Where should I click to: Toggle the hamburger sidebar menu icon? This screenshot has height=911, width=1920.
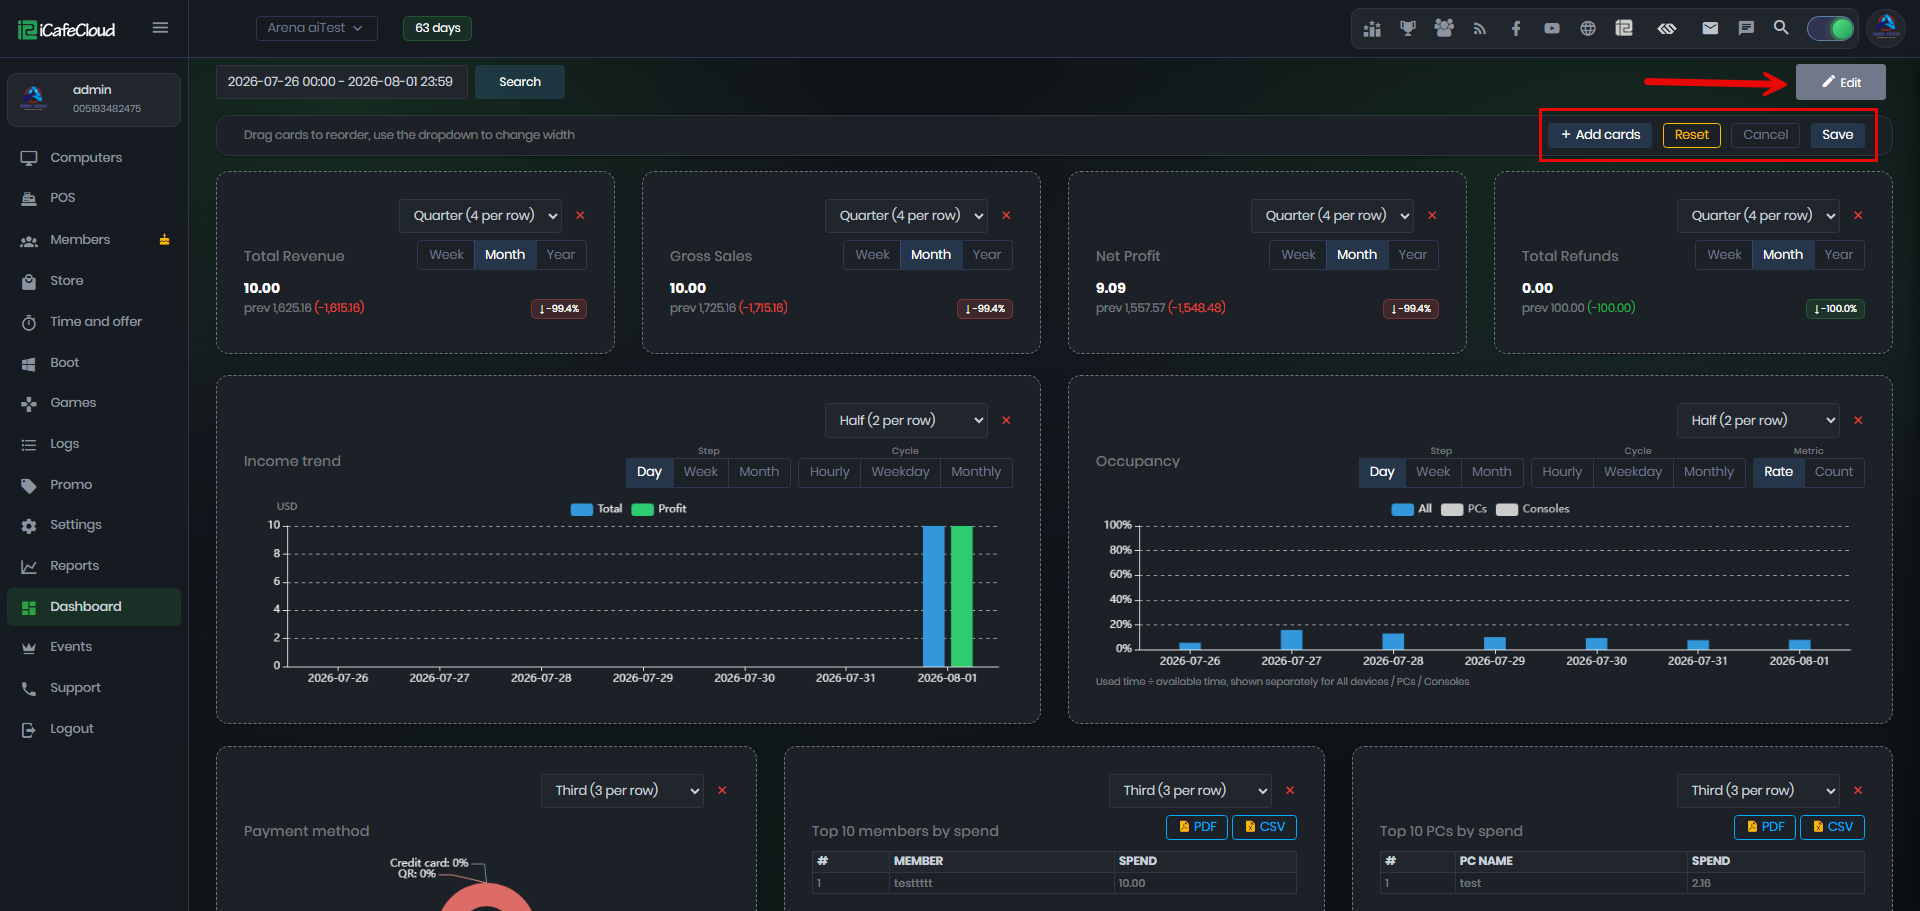coord(160,28)
